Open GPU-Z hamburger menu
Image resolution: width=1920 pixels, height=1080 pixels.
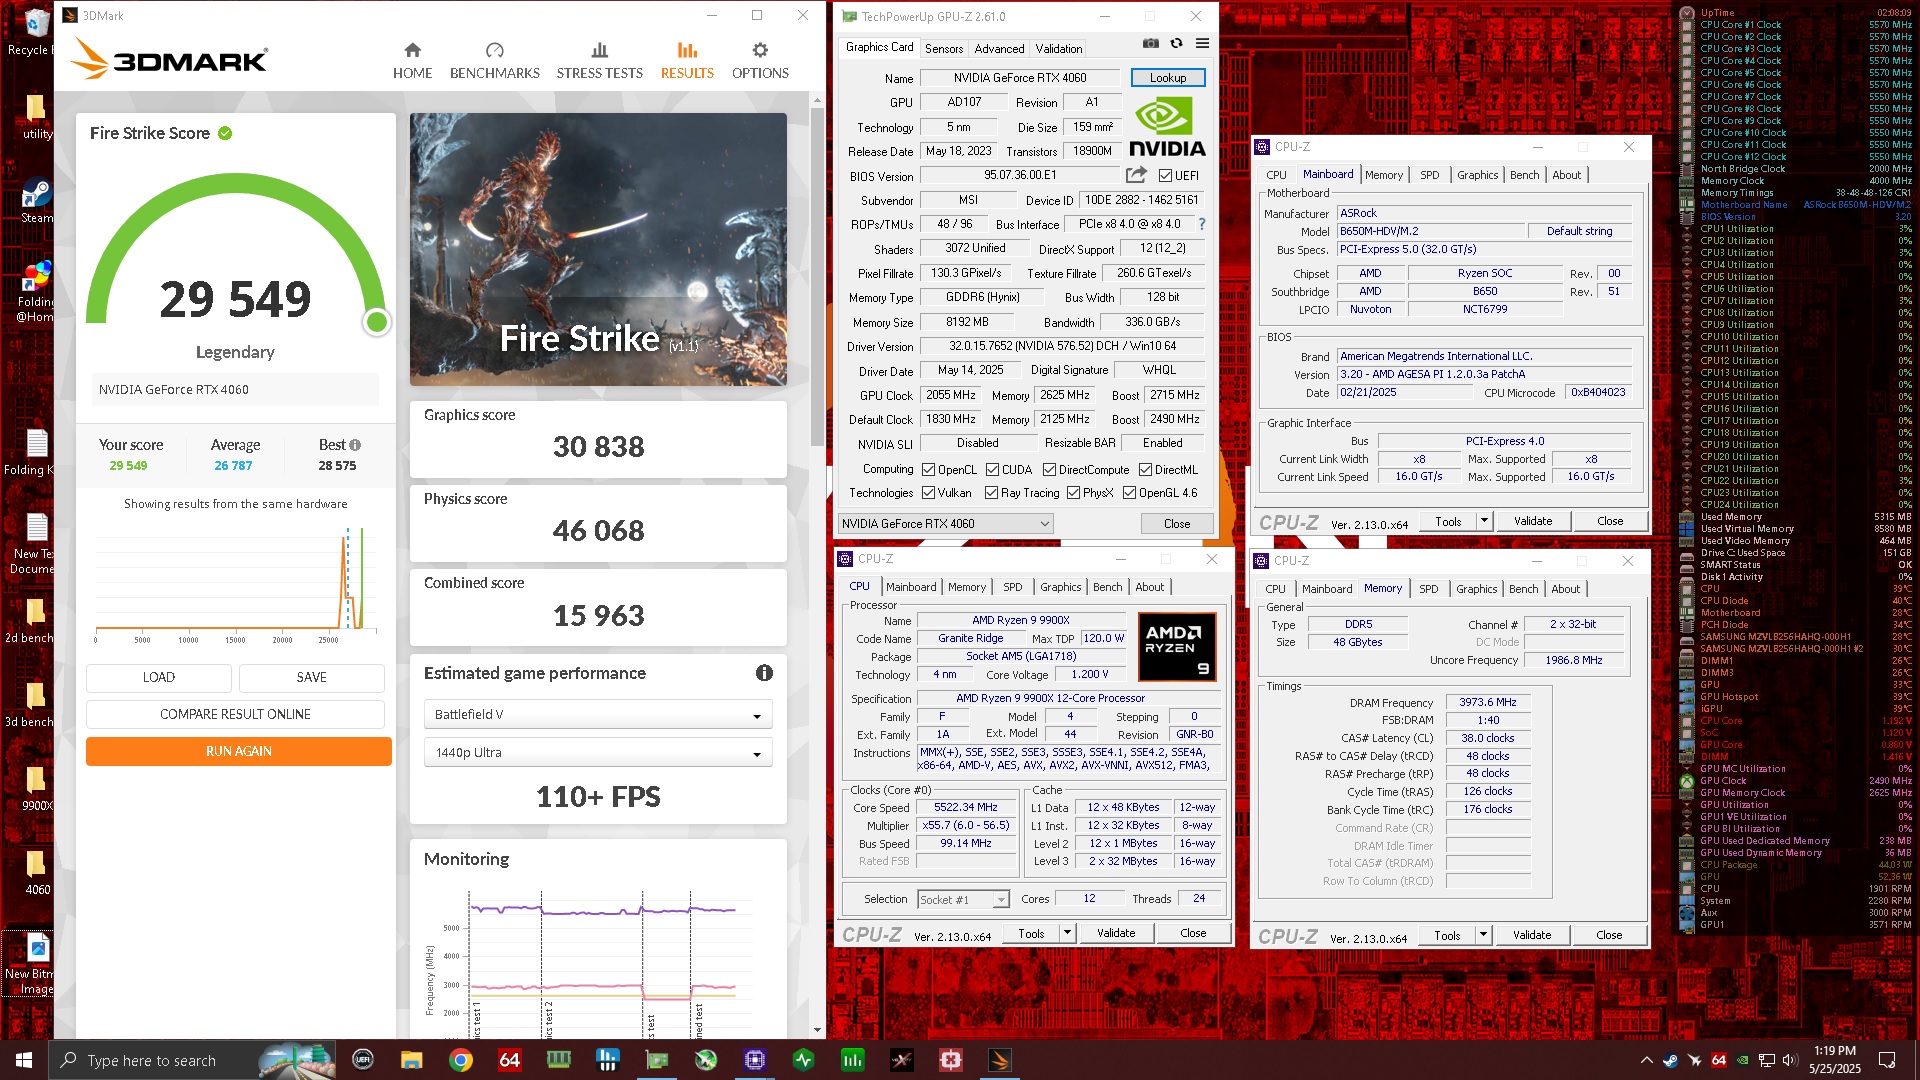pyautogui.click(x=1202, y=43)
